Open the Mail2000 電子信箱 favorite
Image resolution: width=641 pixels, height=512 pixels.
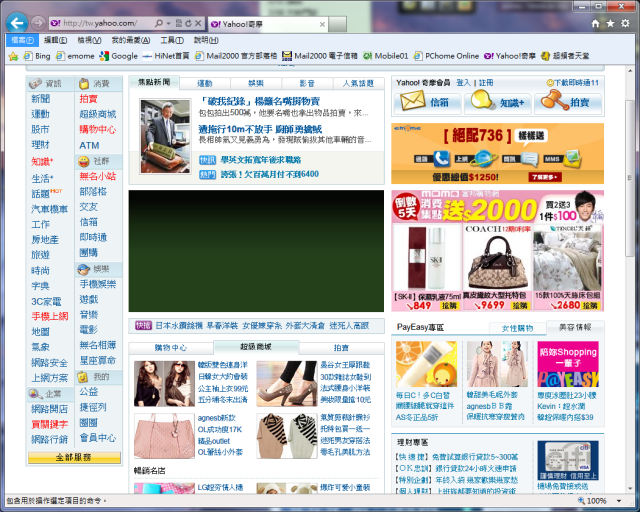[x=320, y=56]
